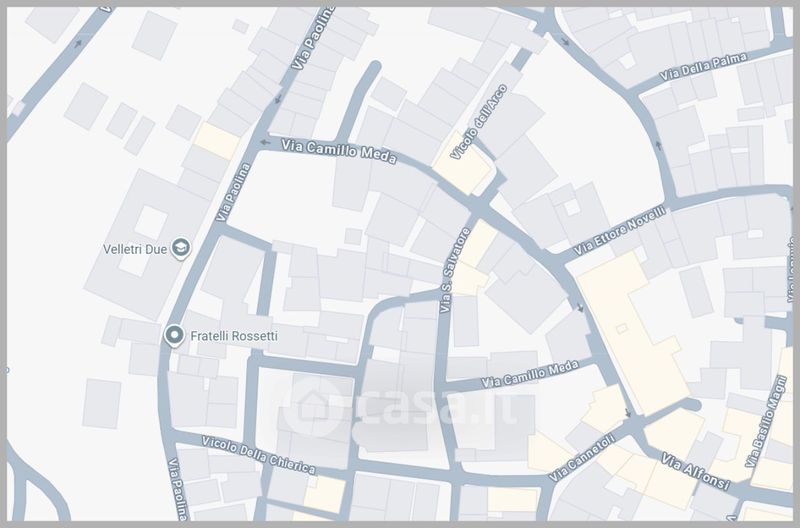Viewport: 800px width, 528px height.
Task: Click the Velletri Due school icon
Action: (181, 247)
